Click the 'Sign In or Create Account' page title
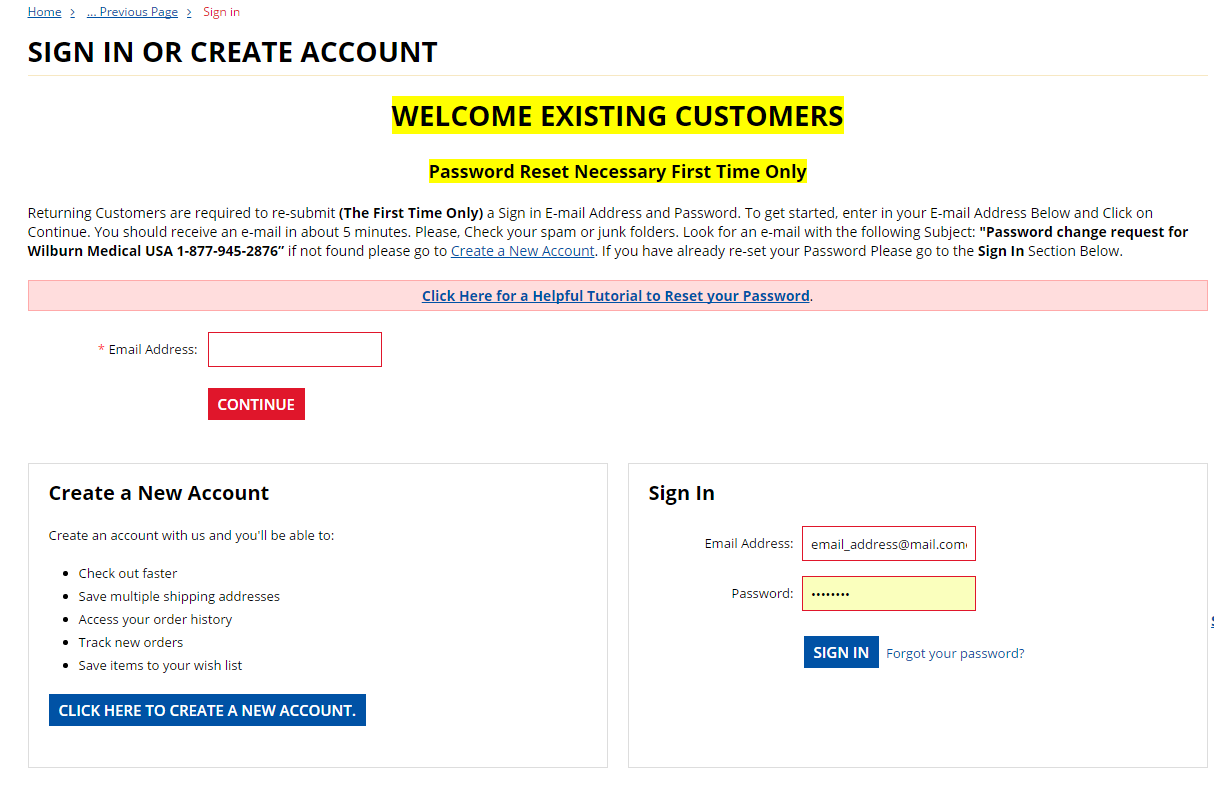The height and width of the screenshot is (786, 1214). coord(232,52)
